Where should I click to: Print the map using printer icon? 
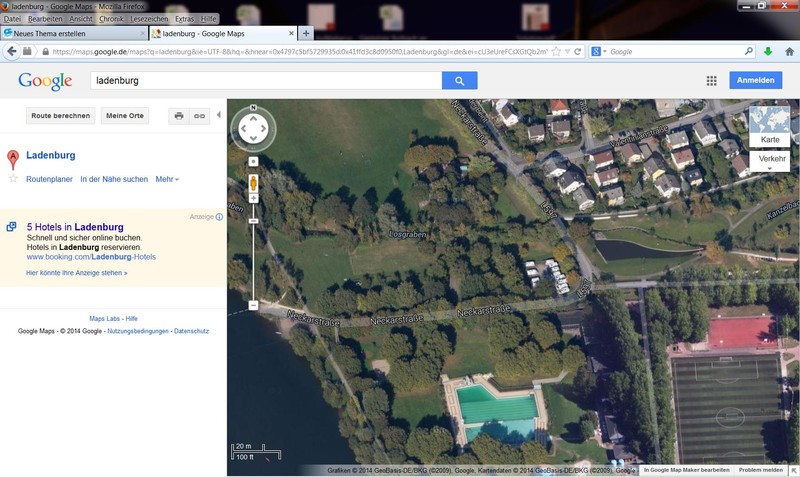coord(179,116)
